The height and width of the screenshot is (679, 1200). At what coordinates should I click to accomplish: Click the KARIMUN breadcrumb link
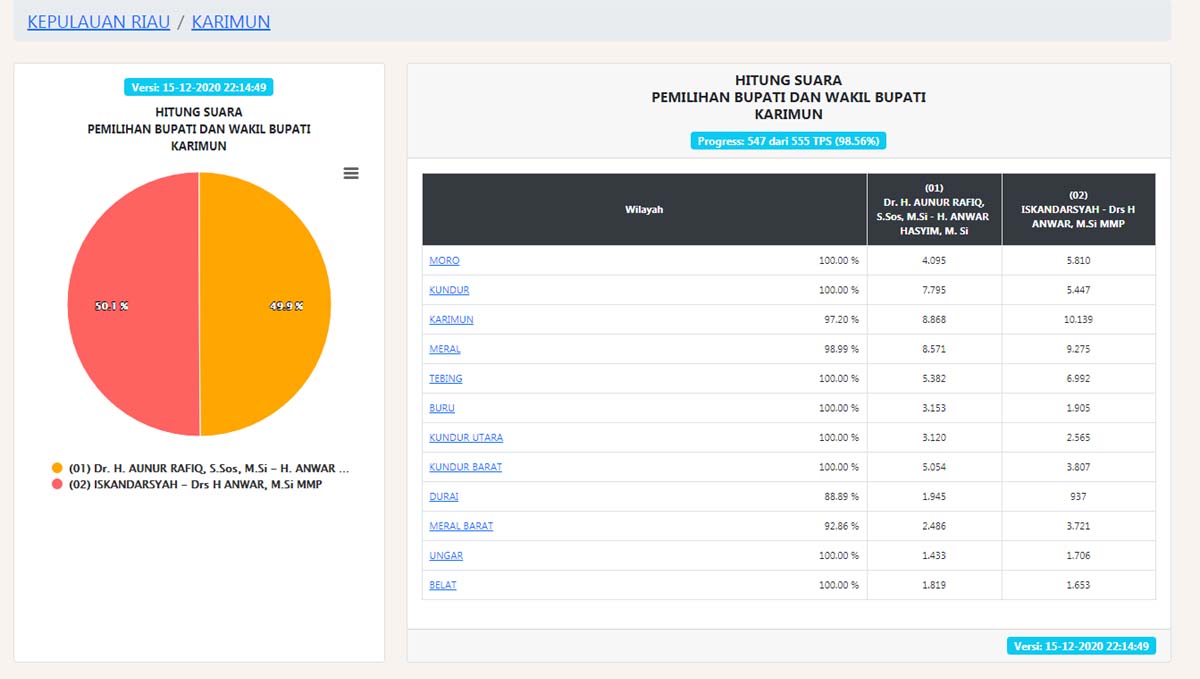click(x=230, y=21)
